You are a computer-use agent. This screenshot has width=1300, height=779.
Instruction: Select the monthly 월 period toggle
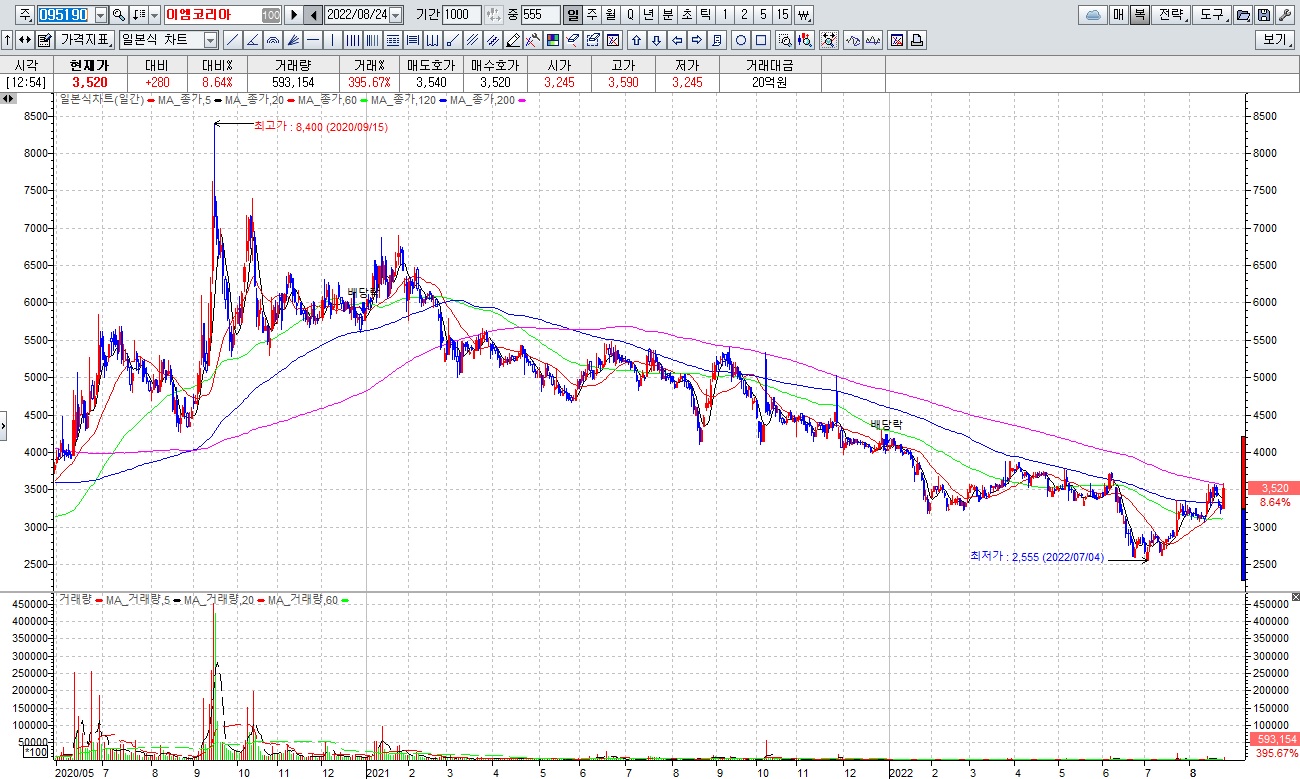coord(610,15)
